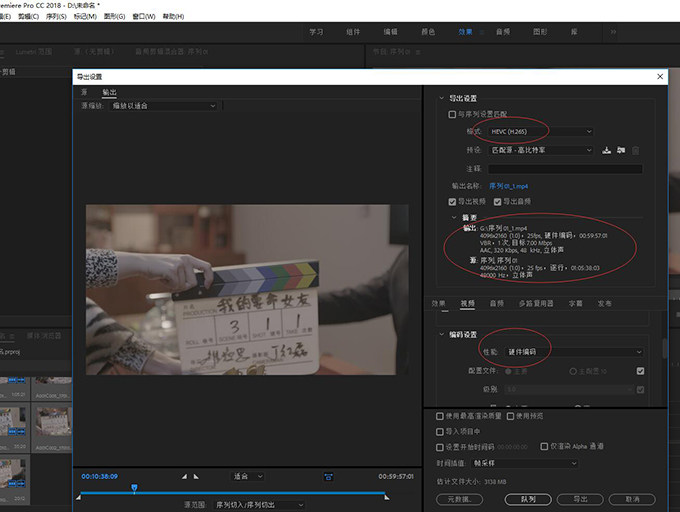Click 队列 button

528,499
